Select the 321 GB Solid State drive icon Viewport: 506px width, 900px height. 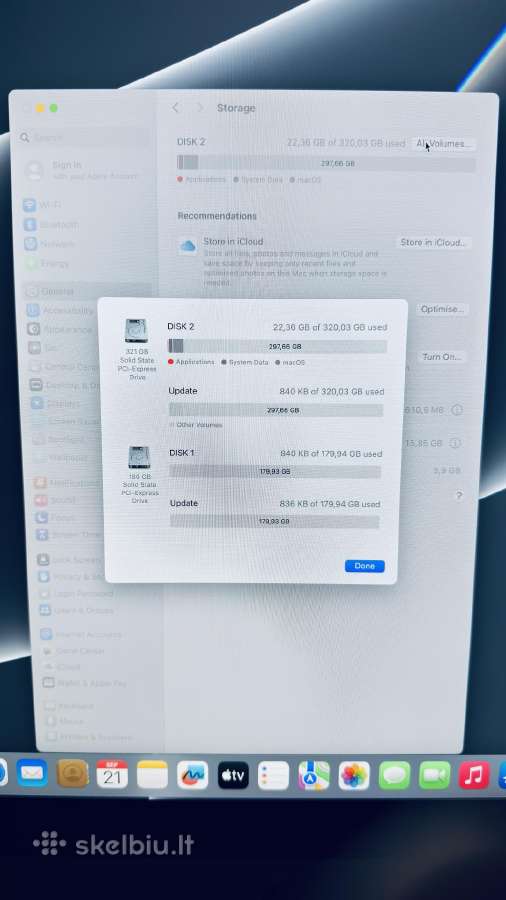click(136, 331)
